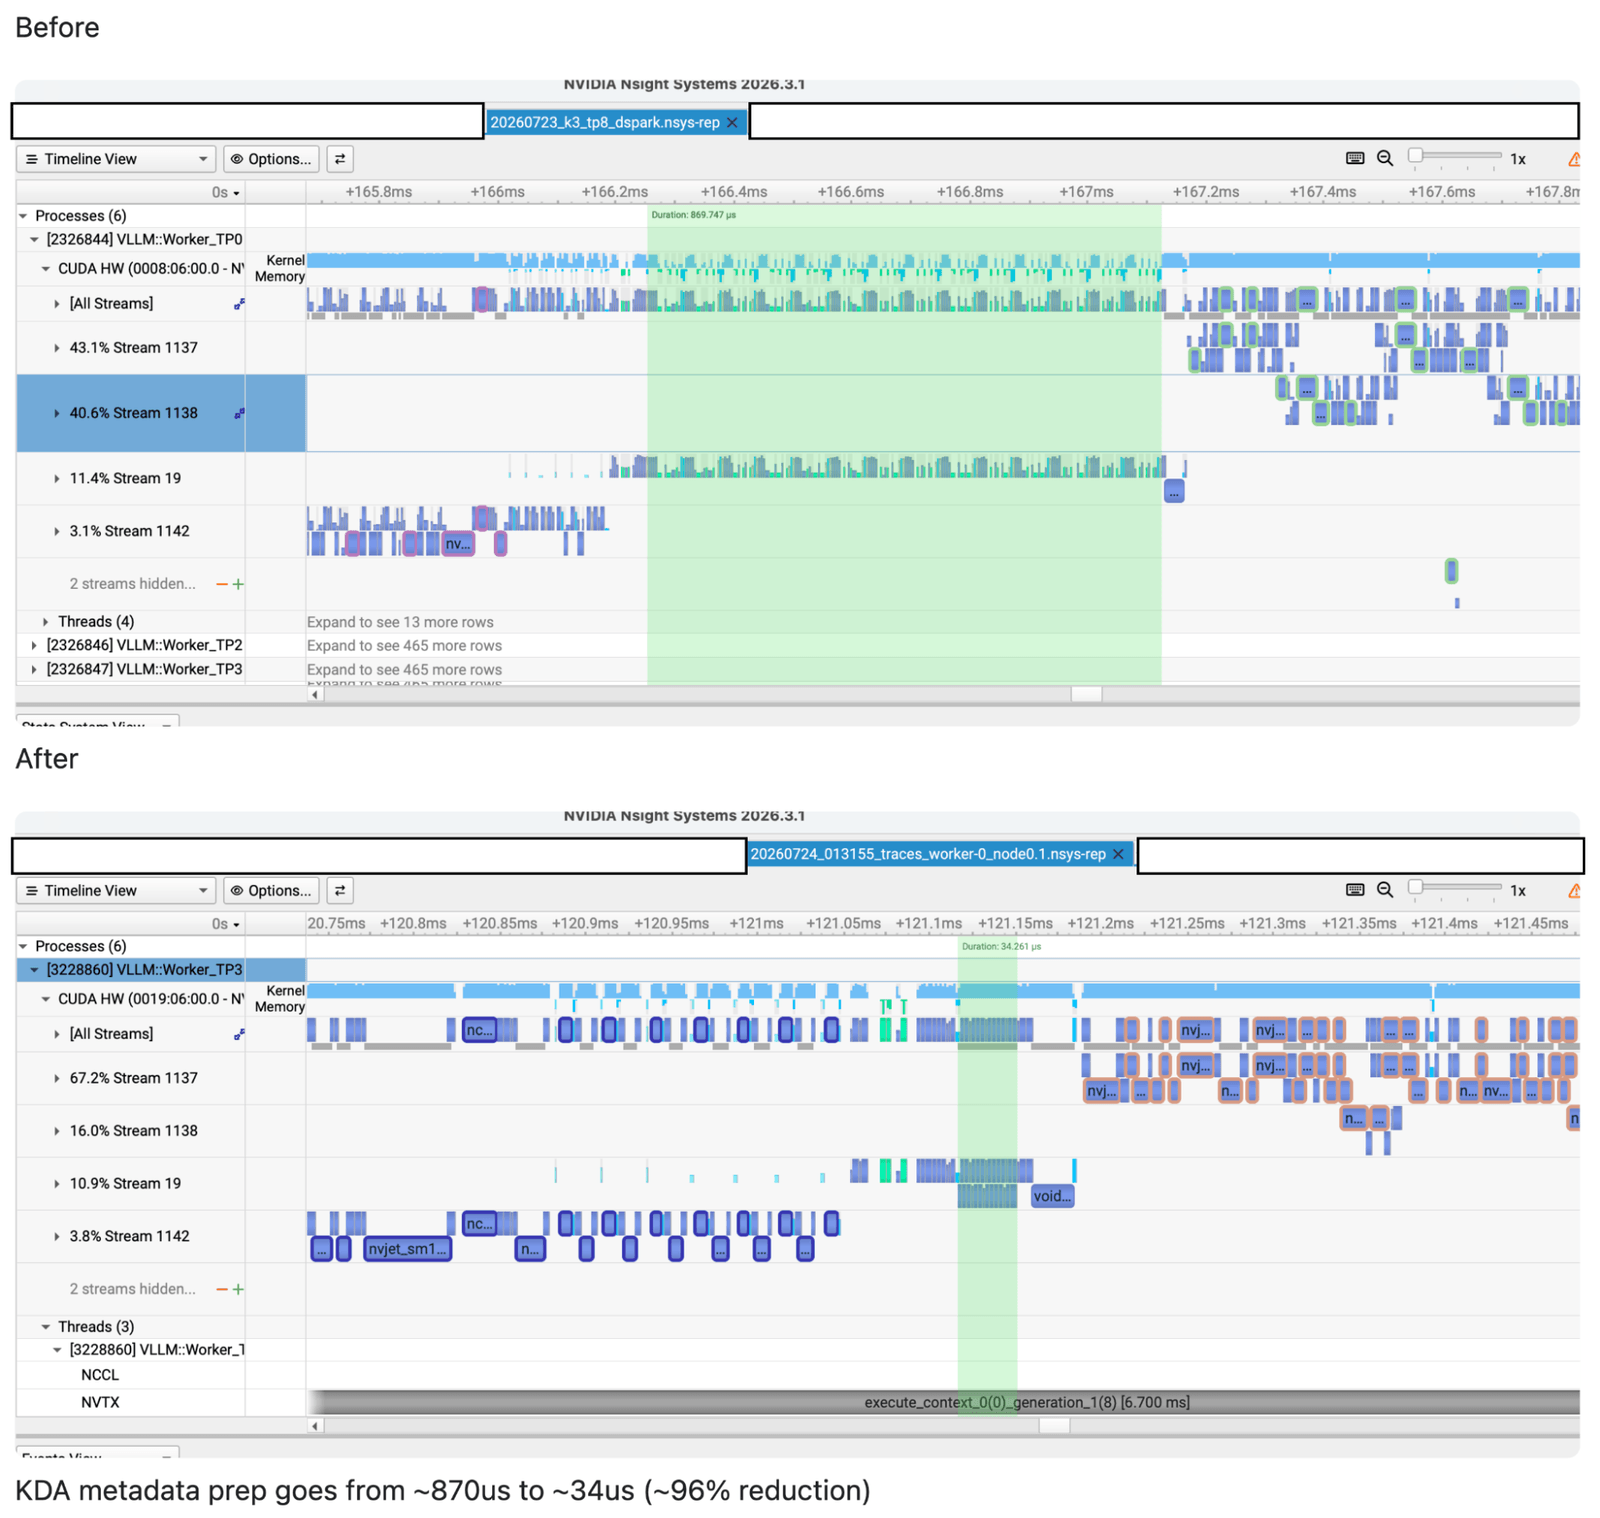
Task: Click the swap arrows icon in Before toolbar
Action: pyautogui.click(x=340, y=159)
